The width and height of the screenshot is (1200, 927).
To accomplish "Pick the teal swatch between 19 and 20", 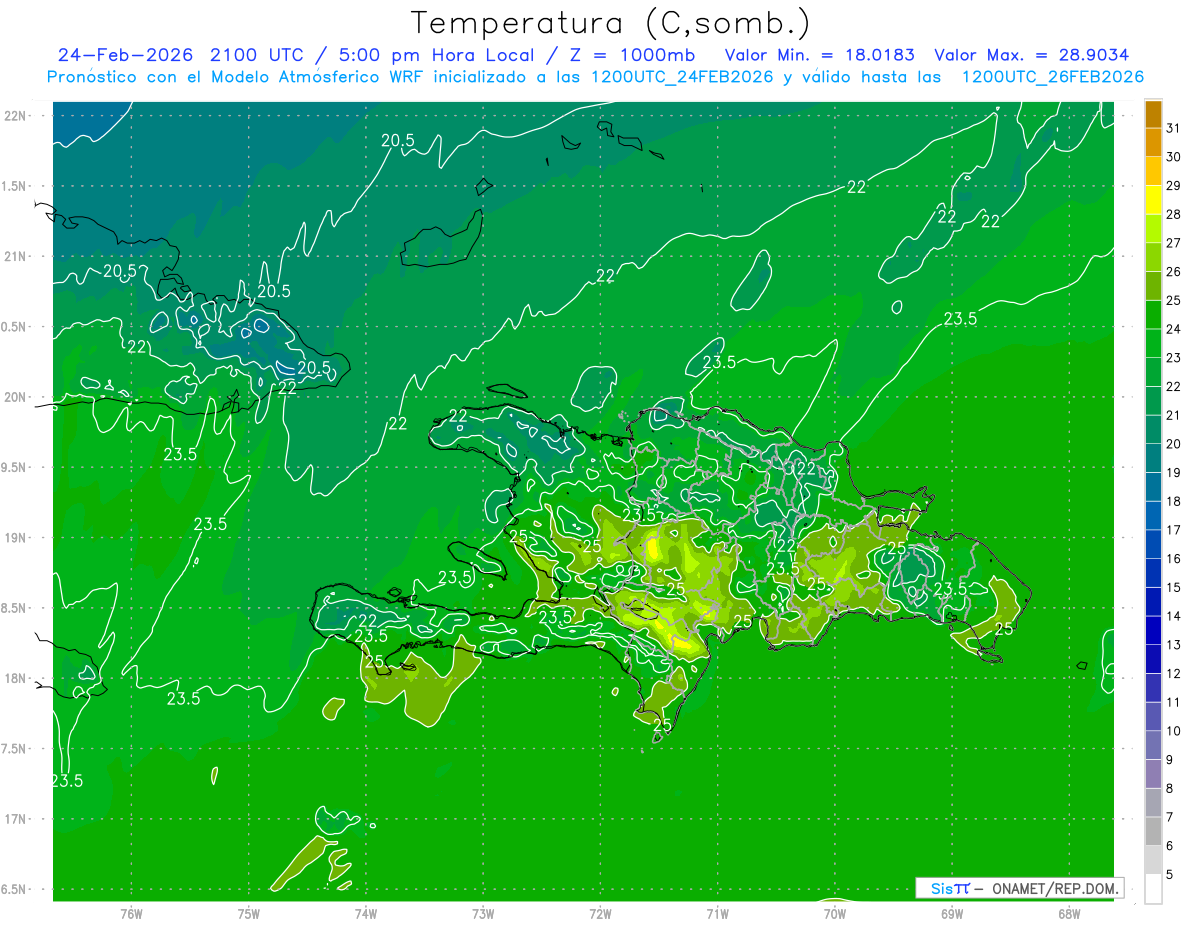I will [1153, 458].
